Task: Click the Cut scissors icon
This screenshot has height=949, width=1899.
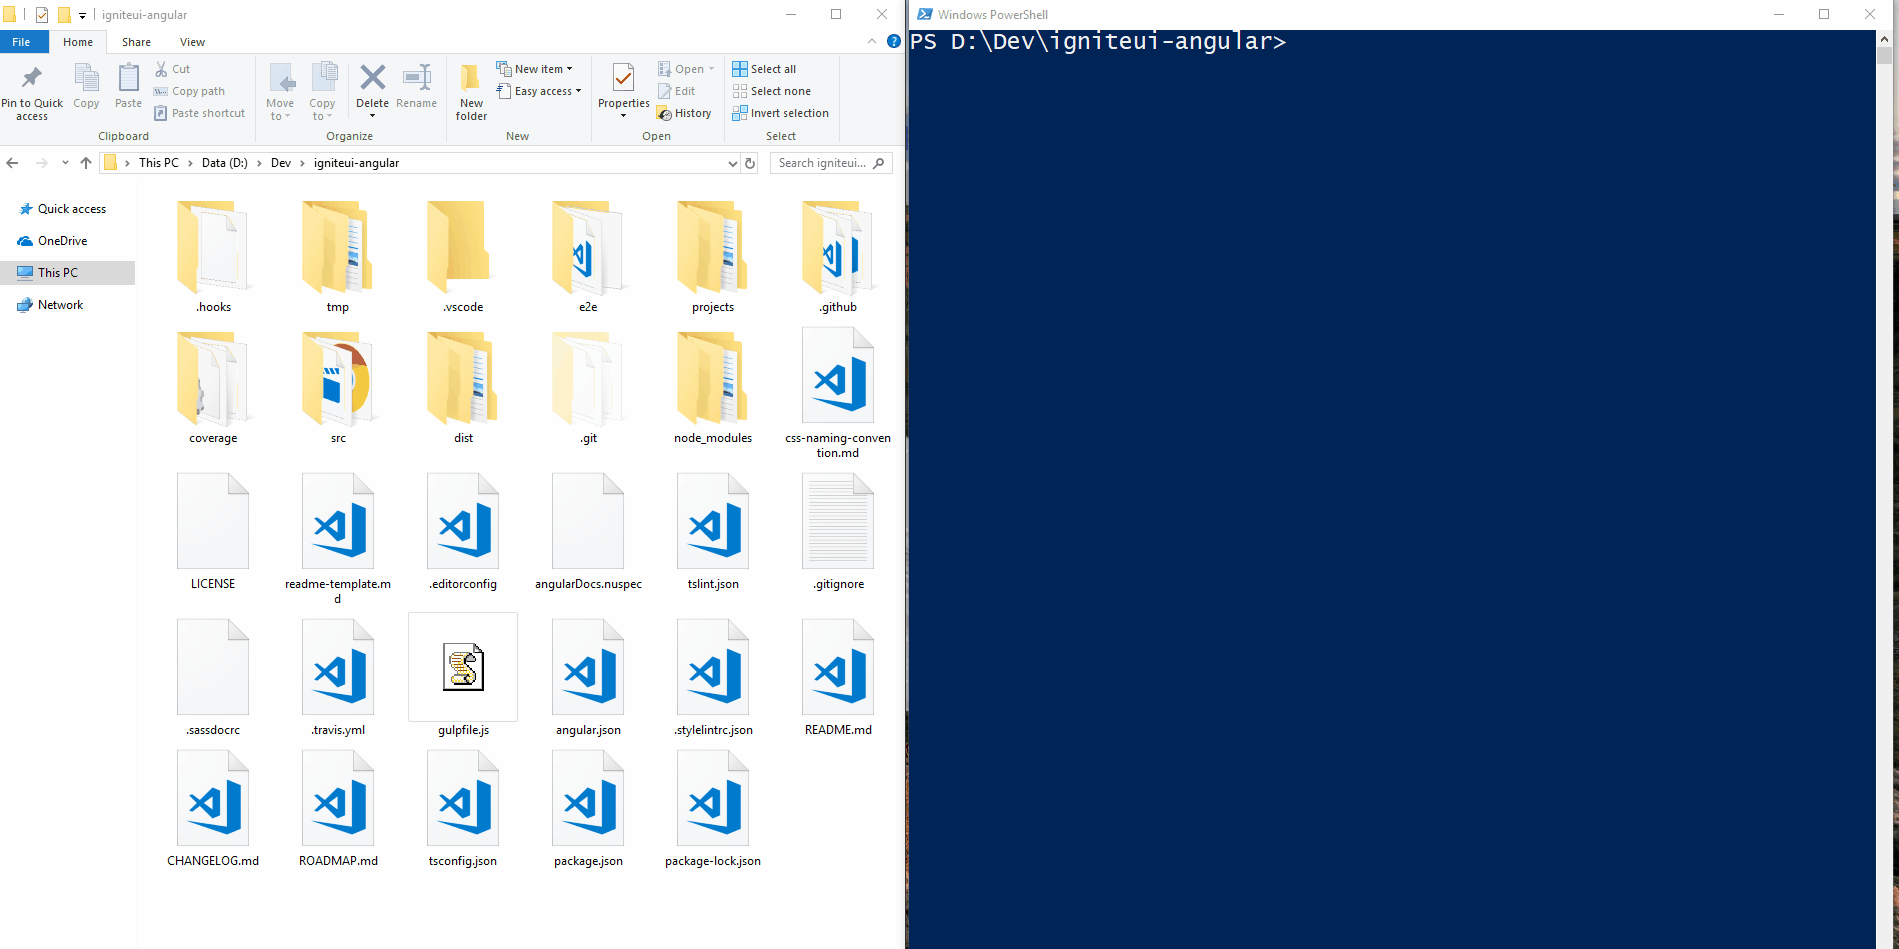Action: (161, 69)
